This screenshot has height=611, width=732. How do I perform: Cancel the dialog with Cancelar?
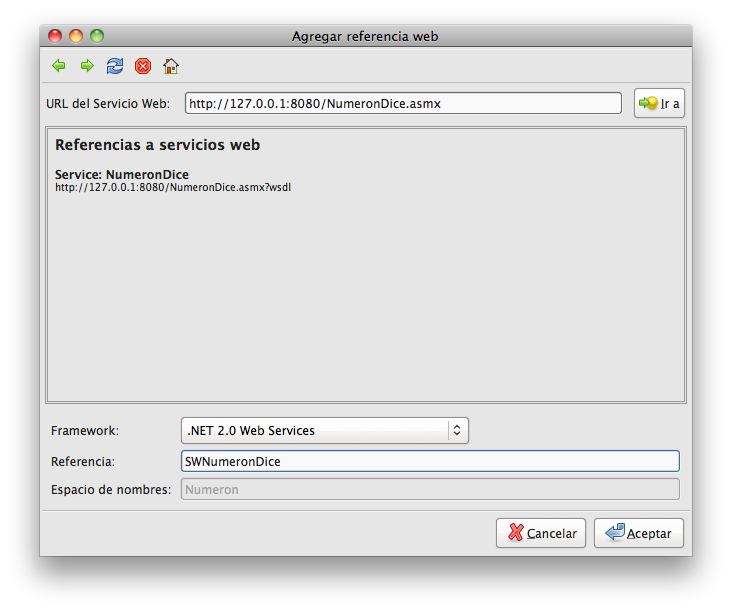pyautogui.click(x=541, y=533)
